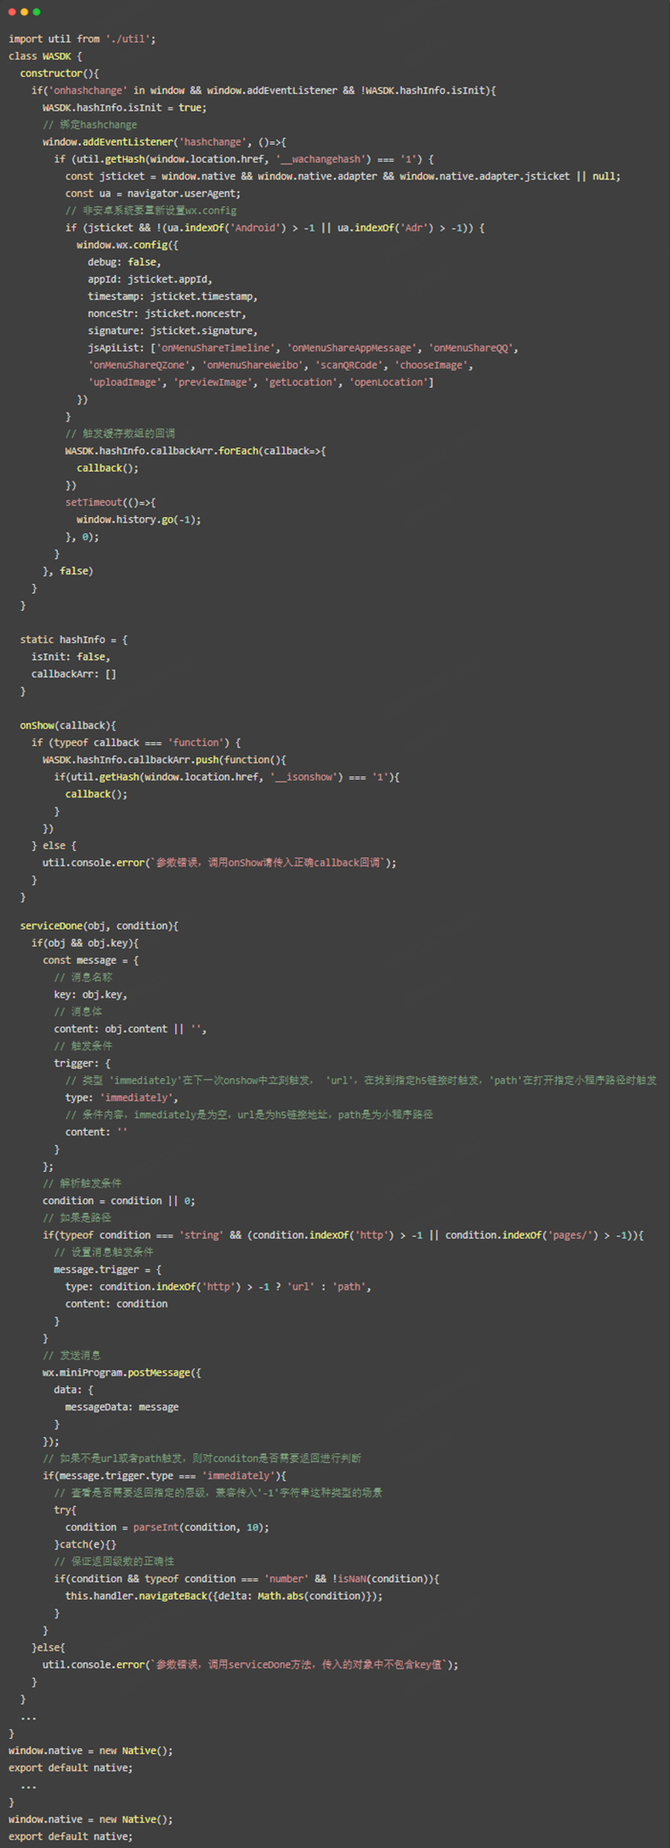
Task: Click the debug: false config property
Action: [124, 262]
